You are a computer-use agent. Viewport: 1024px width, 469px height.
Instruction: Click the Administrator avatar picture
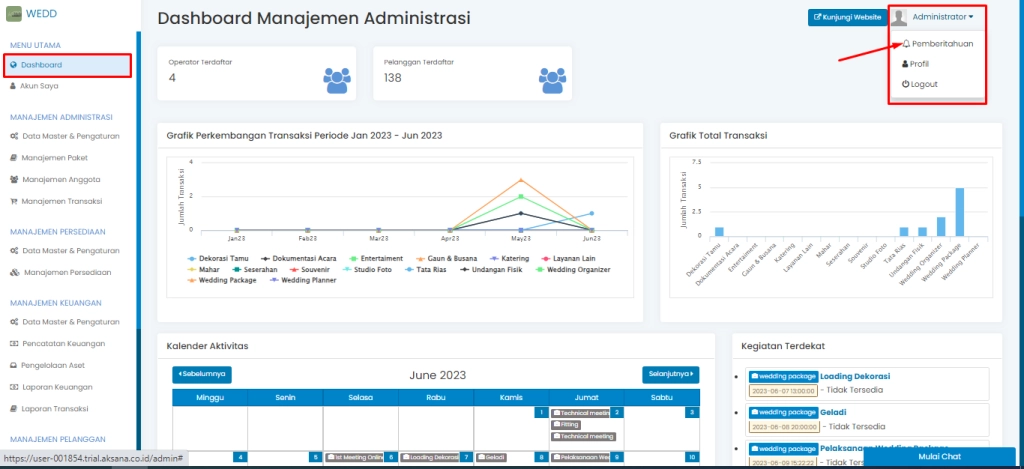pyautogui.click(x=900, y=17)
